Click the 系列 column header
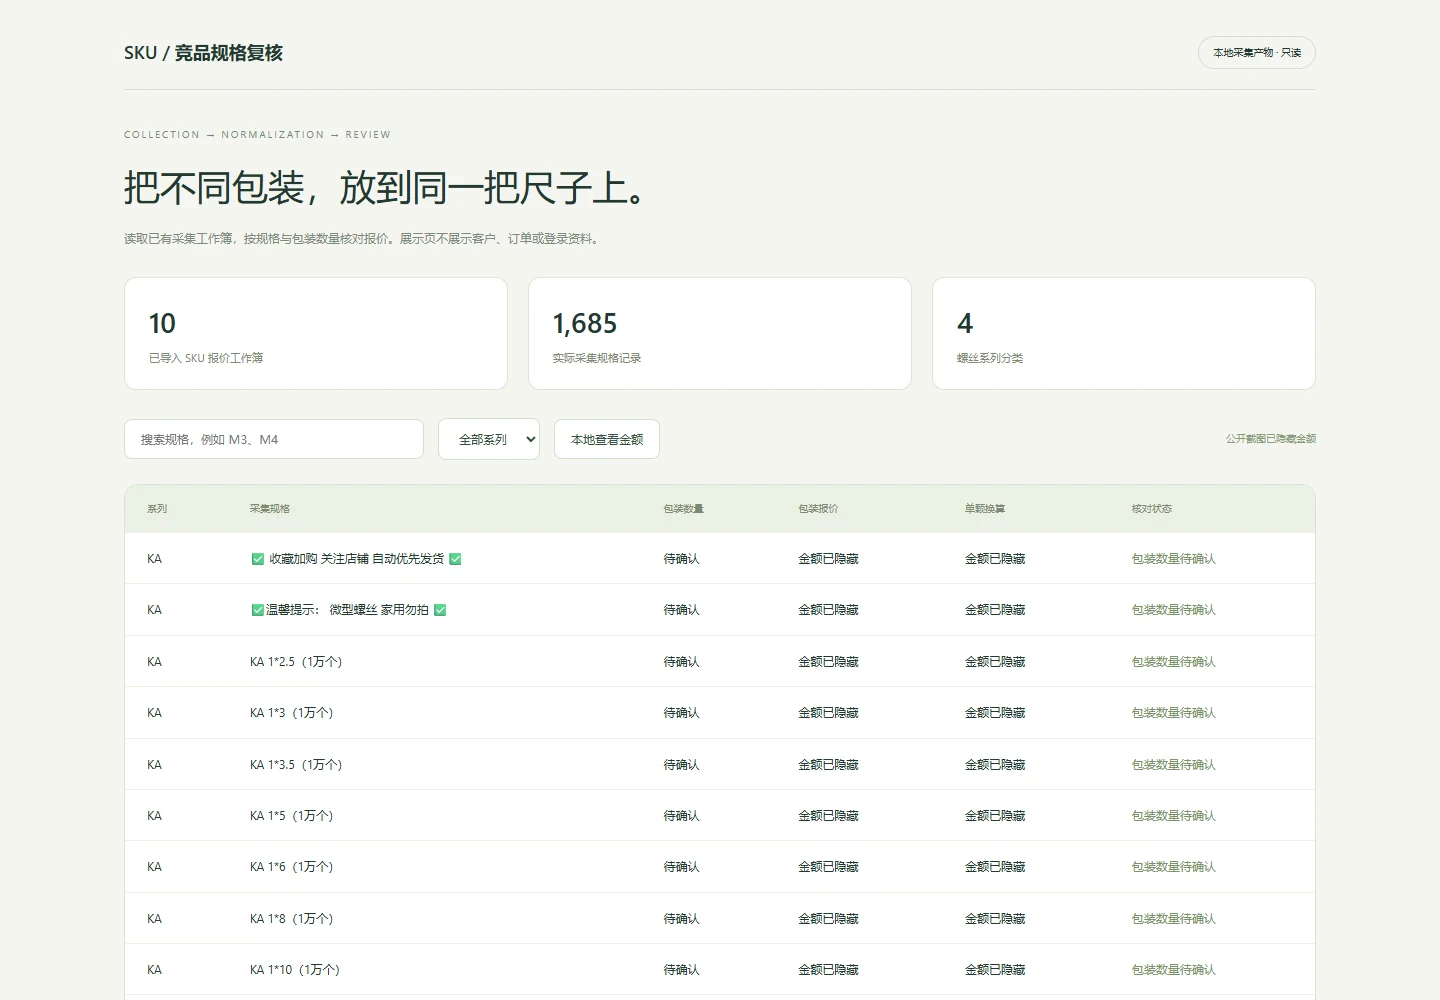 157,509
